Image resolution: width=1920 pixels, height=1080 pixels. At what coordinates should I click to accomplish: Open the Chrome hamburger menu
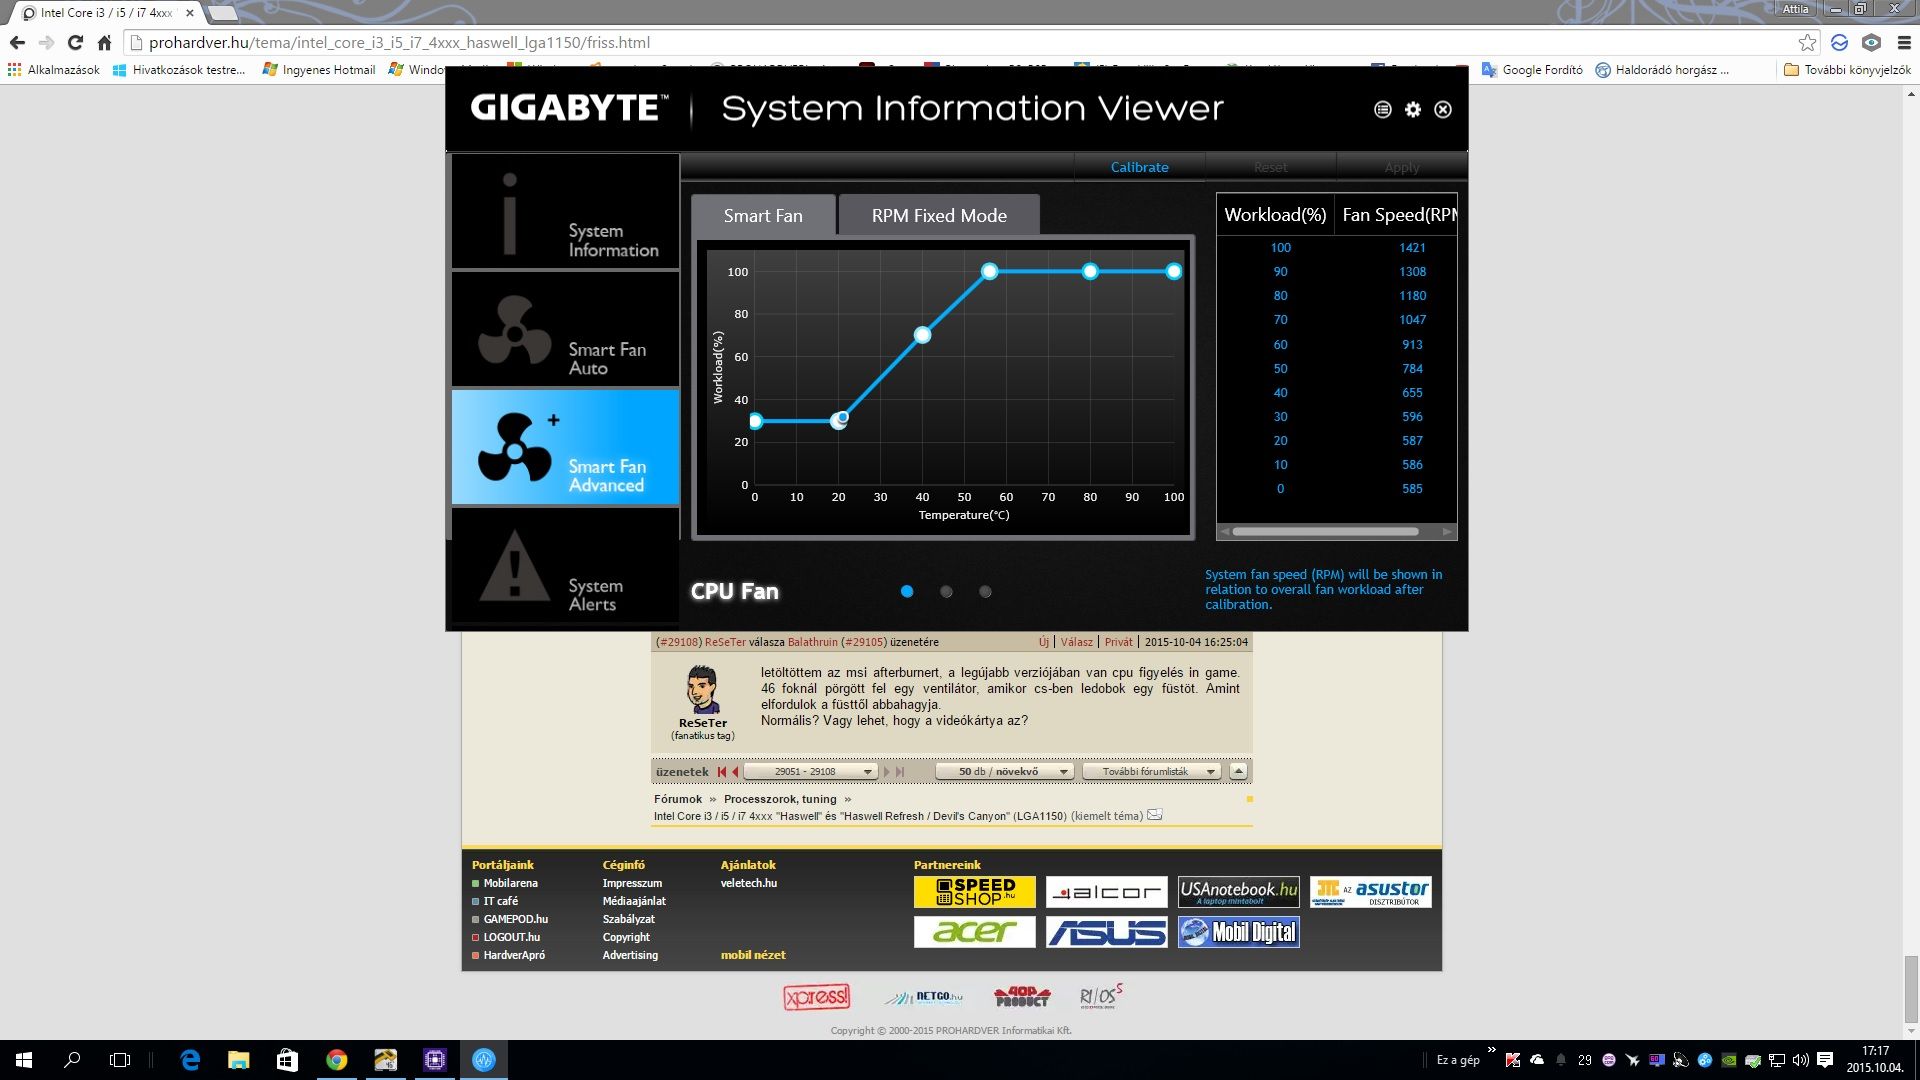pyautogui.click(x=1904, y=42)
